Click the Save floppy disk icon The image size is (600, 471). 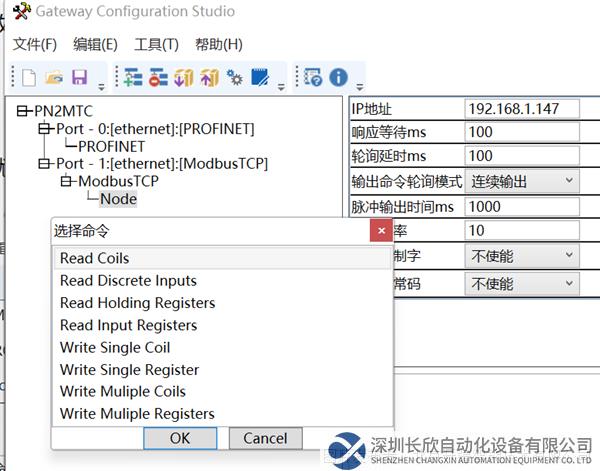tap(79, 77)
